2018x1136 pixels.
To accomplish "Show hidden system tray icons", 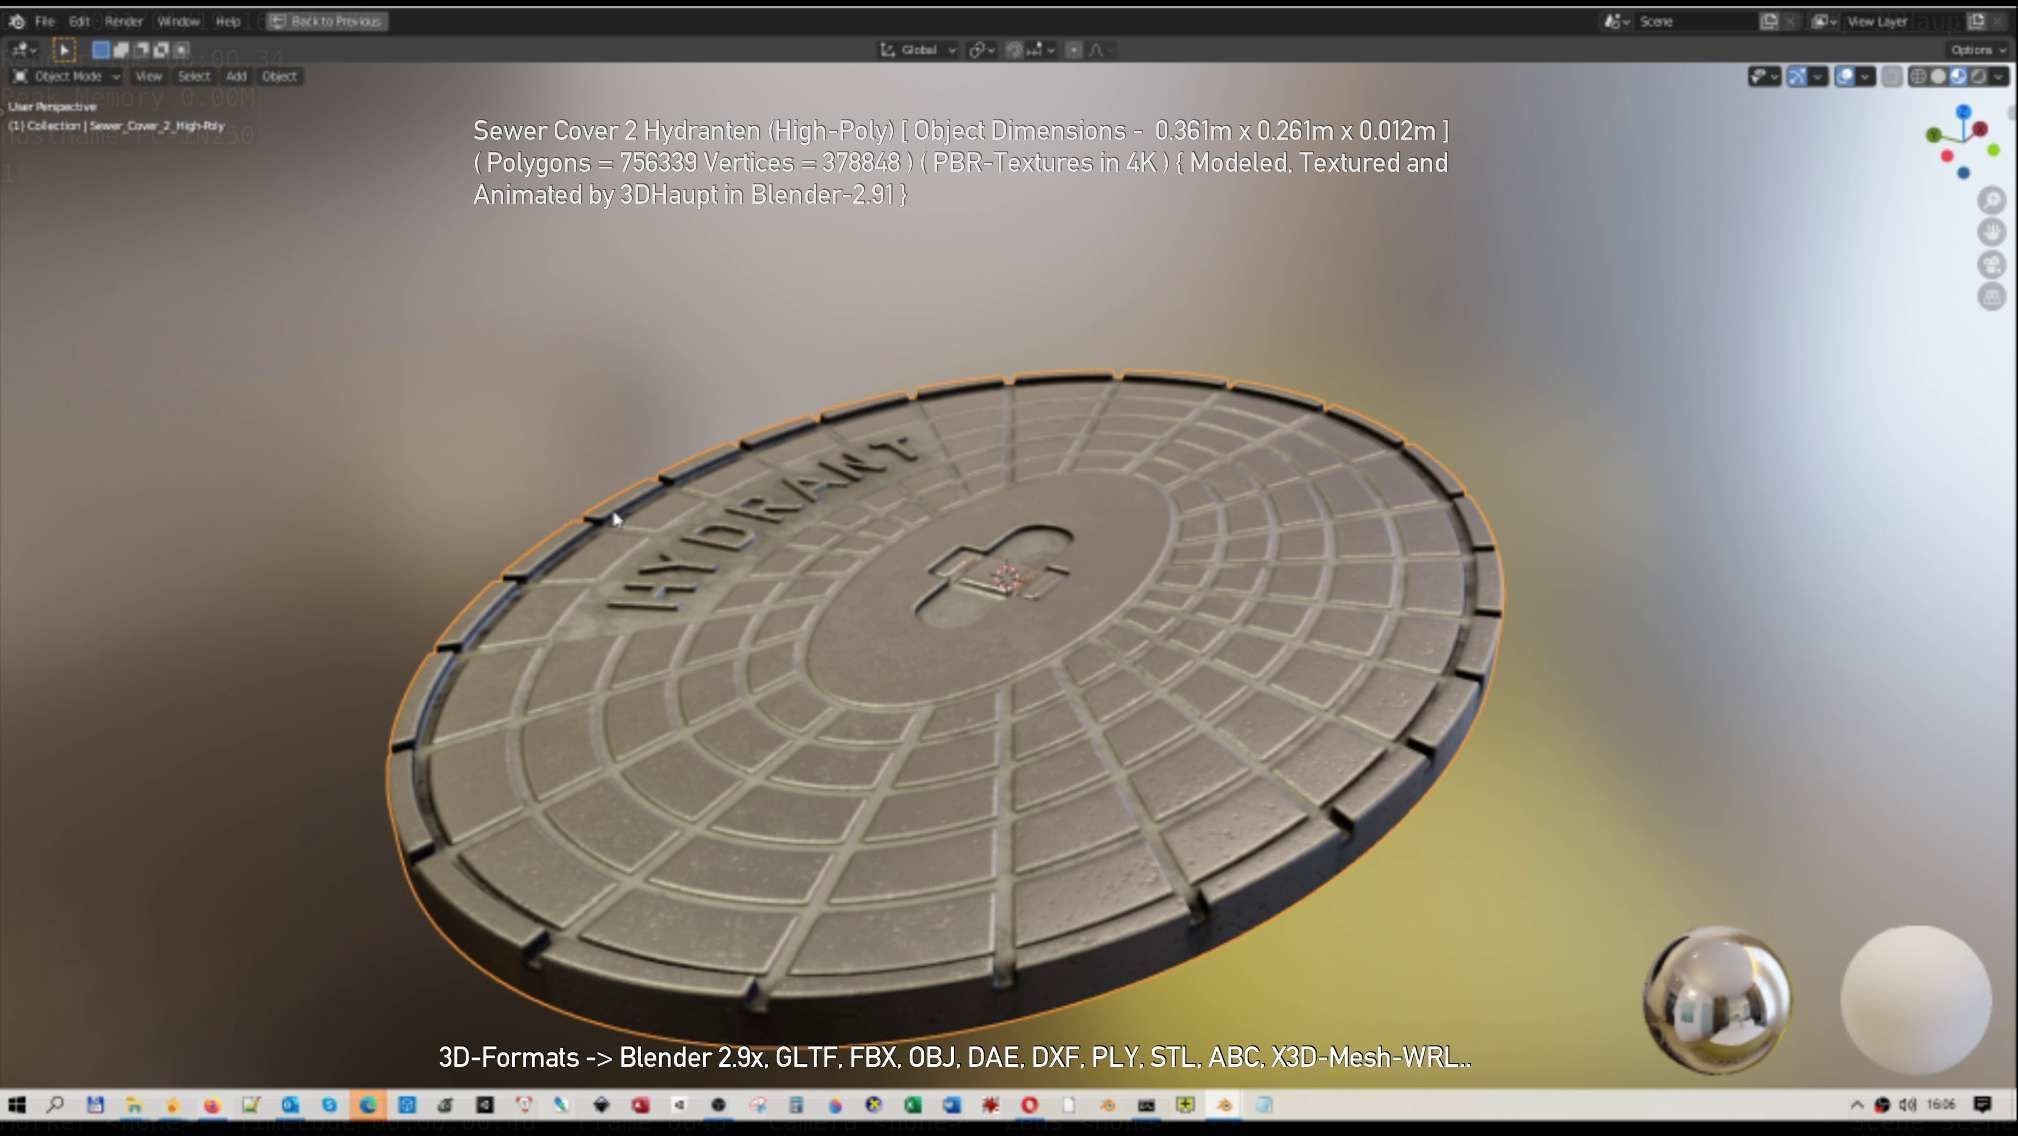I will [x=1857, y=1104].
